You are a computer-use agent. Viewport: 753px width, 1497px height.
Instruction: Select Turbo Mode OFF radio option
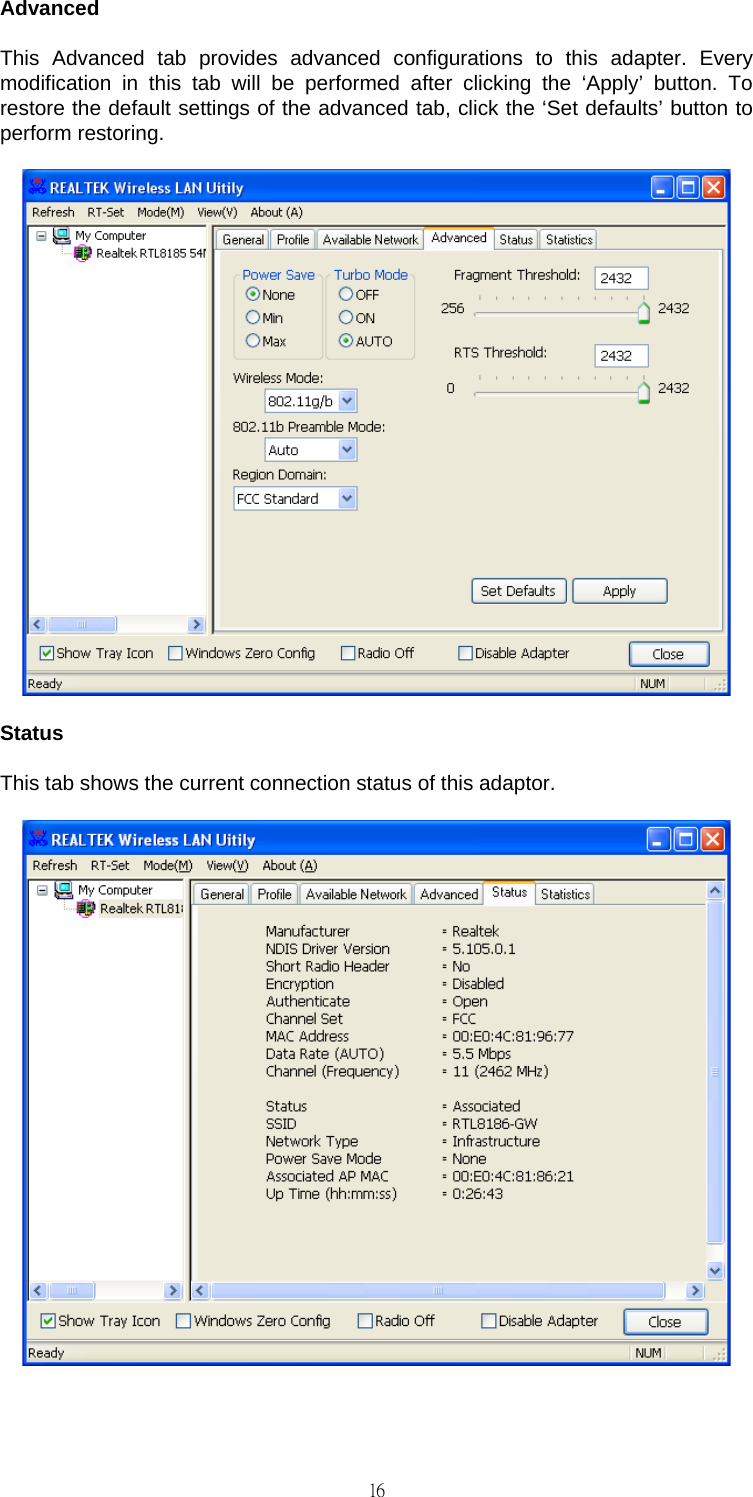[346, 294]
